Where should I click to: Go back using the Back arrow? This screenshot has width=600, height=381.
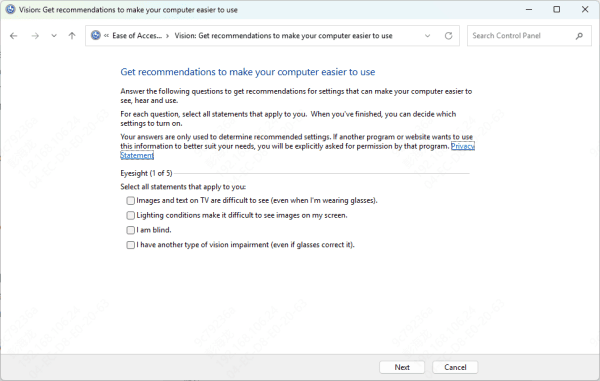14,36
